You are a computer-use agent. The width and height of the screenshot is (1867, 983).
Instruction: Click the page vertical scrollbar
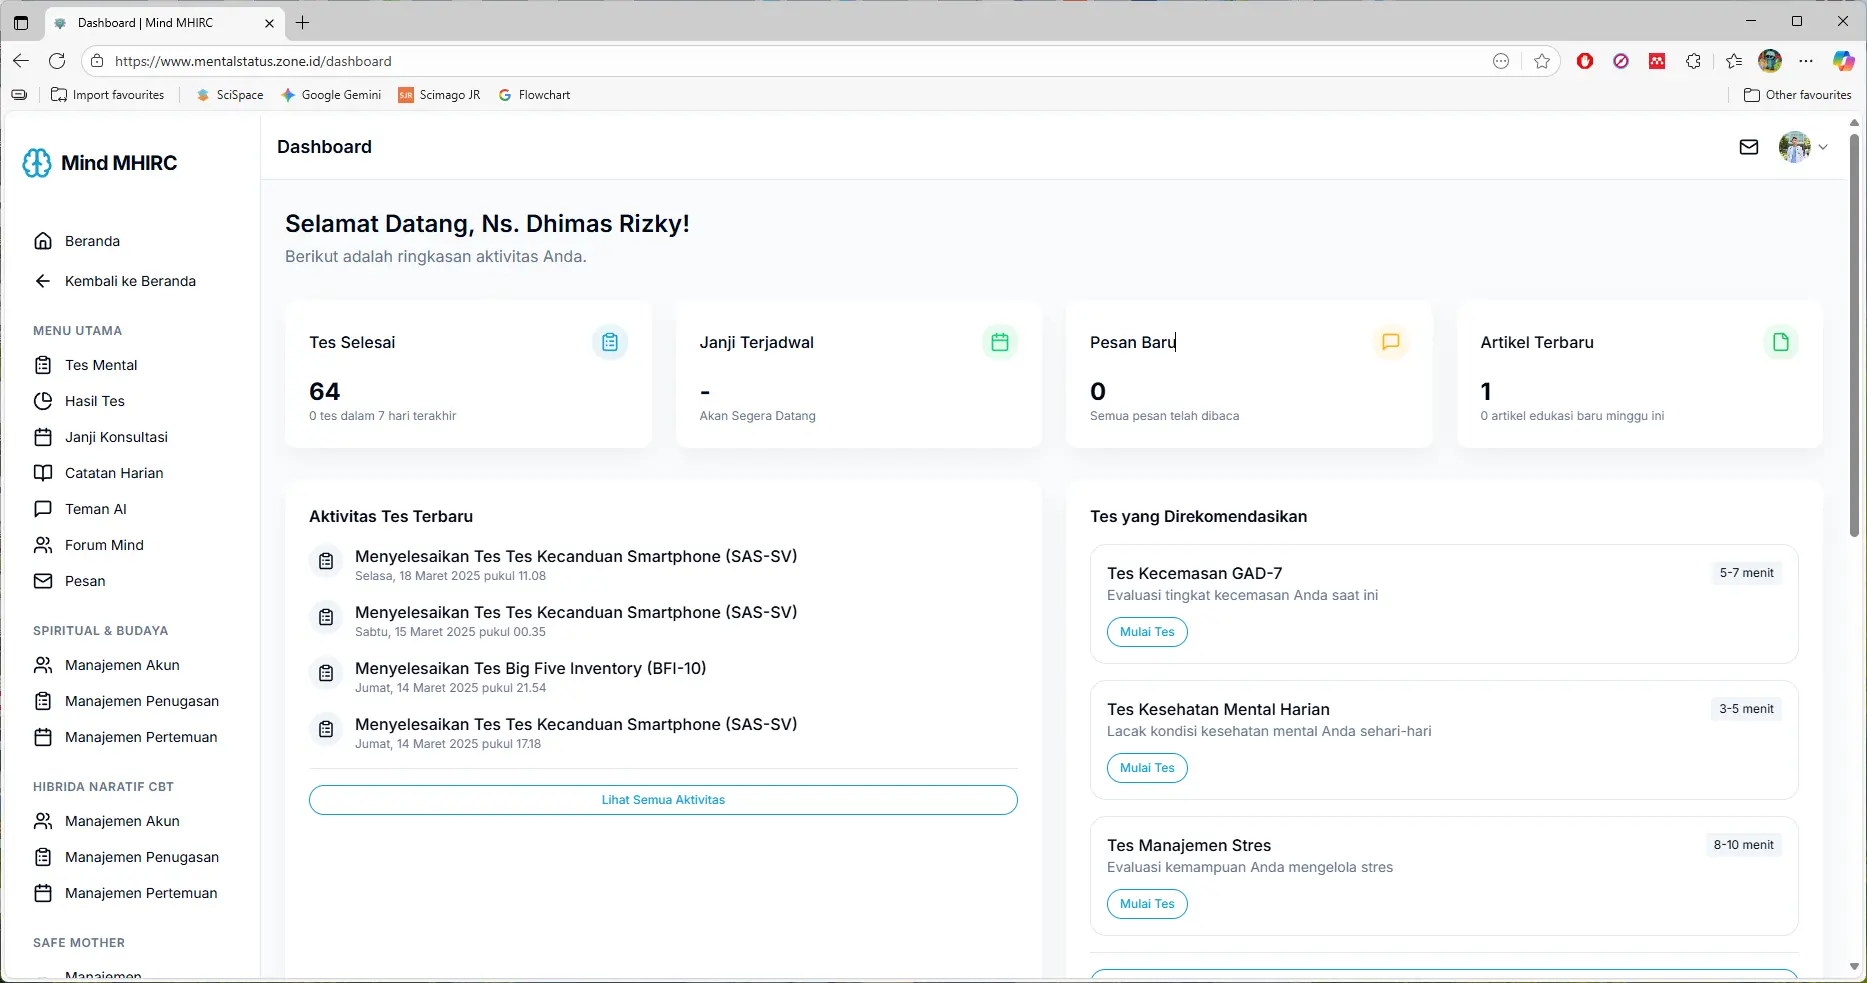pos(1854,335)
